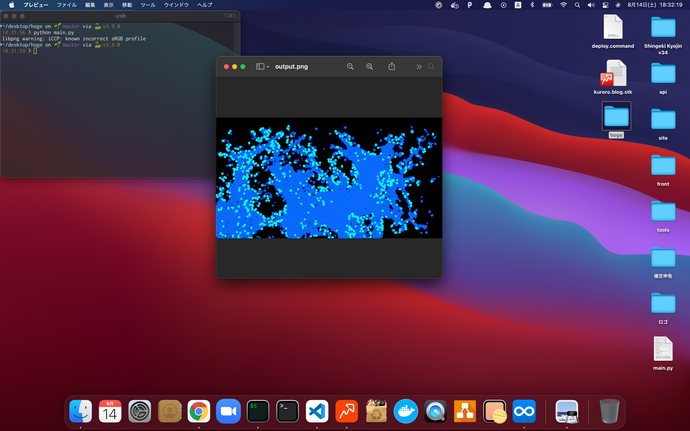690x431 pixels.
Task: Open the ファイル menu
Action: click(x=66, y=5)
